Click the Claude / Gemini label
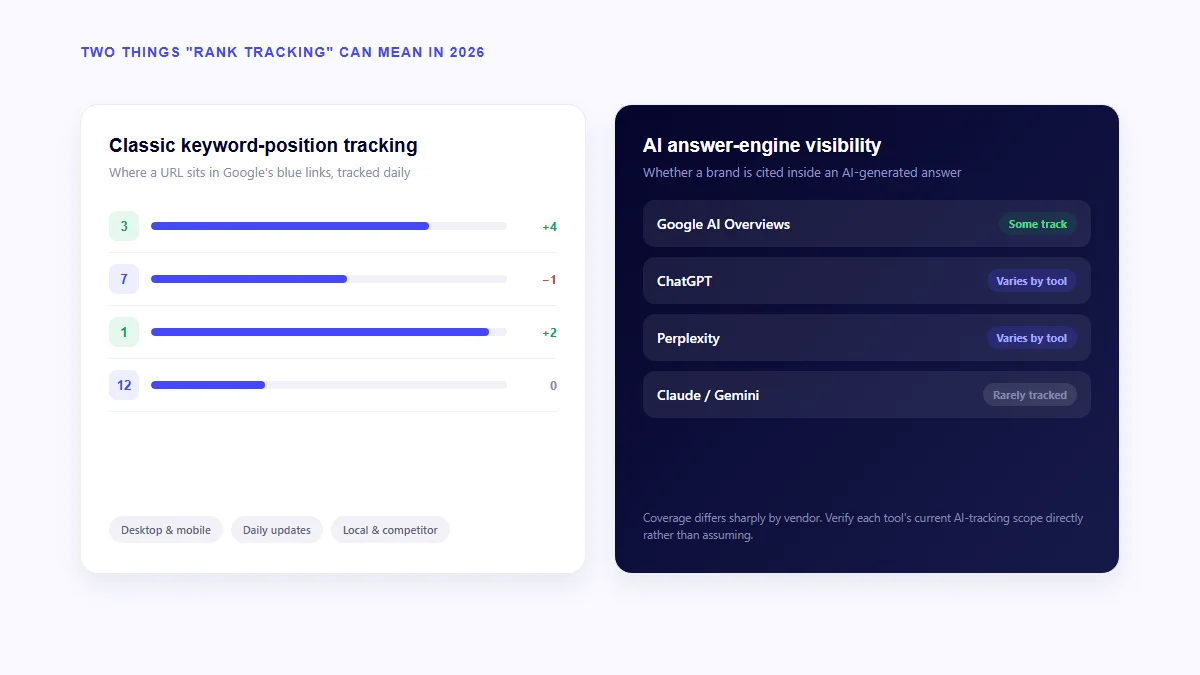This screenshot has height=675, width=1200. coord(708,395)
